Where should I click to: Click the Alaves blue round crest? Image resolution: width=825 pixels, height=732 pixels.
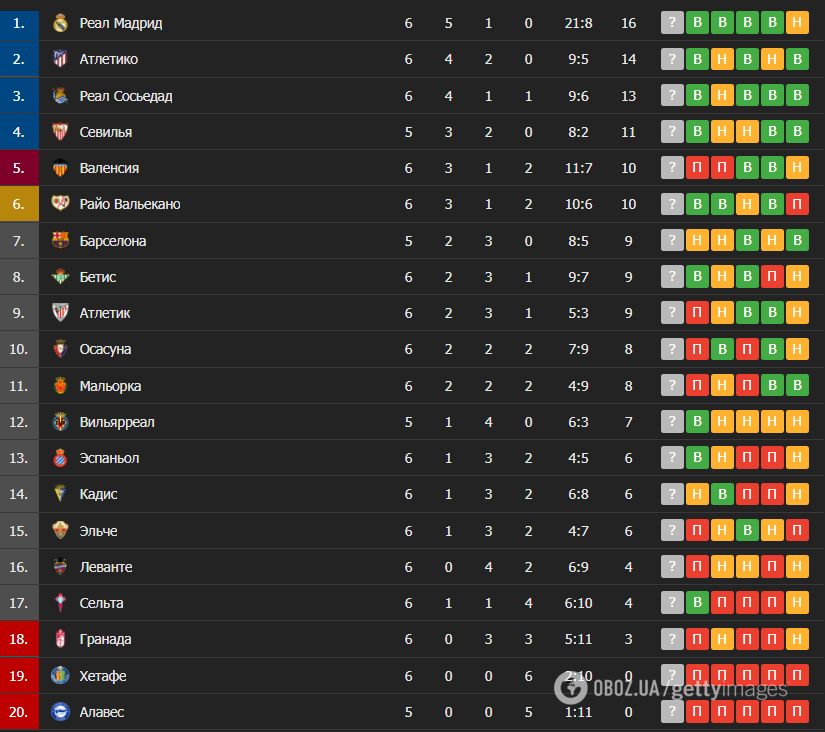point(61,711)
